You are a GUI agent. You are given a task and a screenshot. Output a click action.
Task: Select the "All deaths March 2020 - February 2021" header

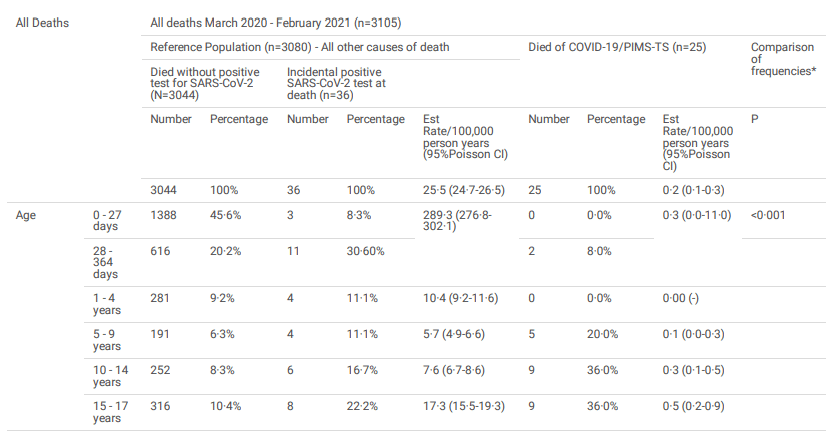(276, 21)
